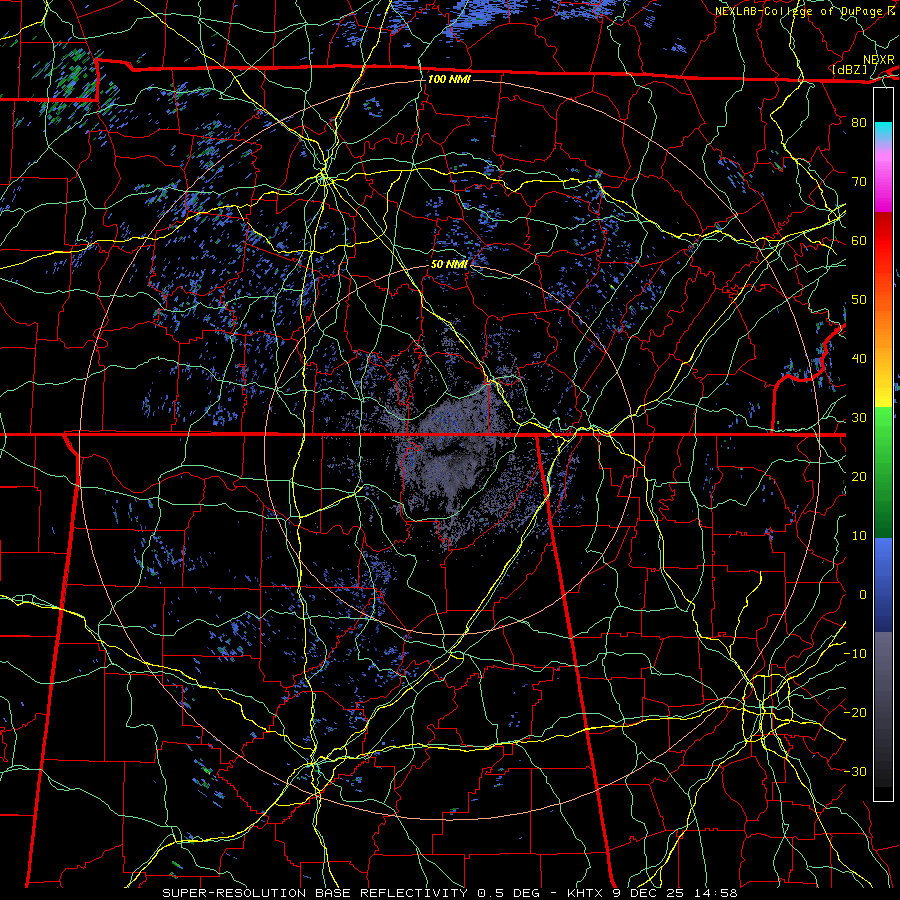Click the -30 value on the dBZ scale
The width and height of the screenshot is (900, 900).
coord(855,772)
